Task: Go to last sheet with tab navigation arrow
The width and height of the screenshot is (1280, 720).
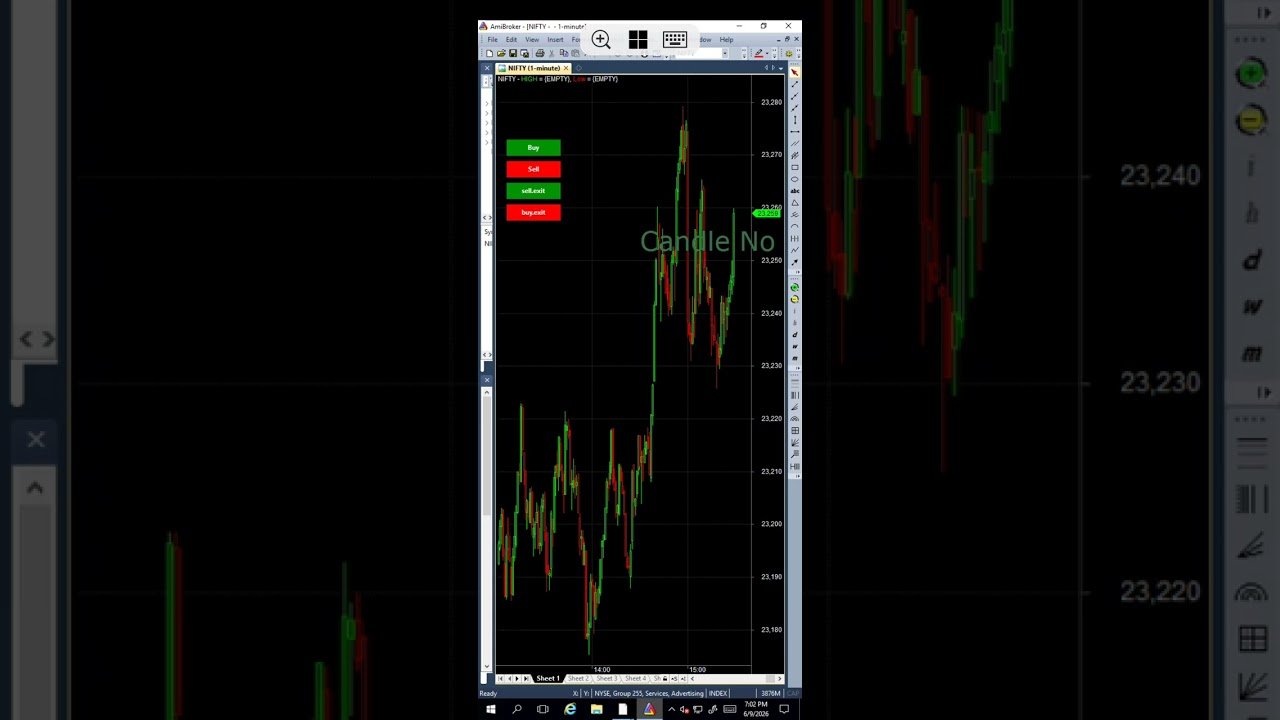Action: click(x=526, y=679)
